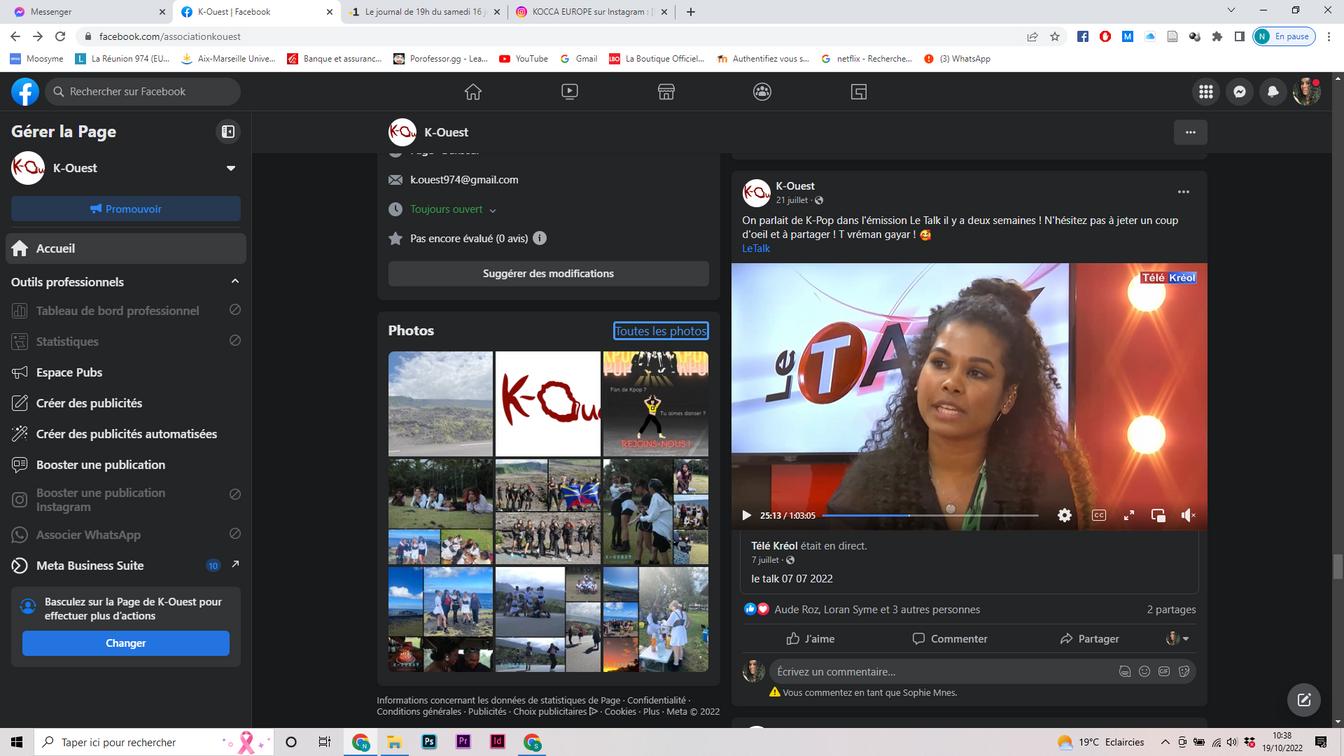The image size is (1344, 756).
Task: Like the post with J'aime
Action: 810,639
